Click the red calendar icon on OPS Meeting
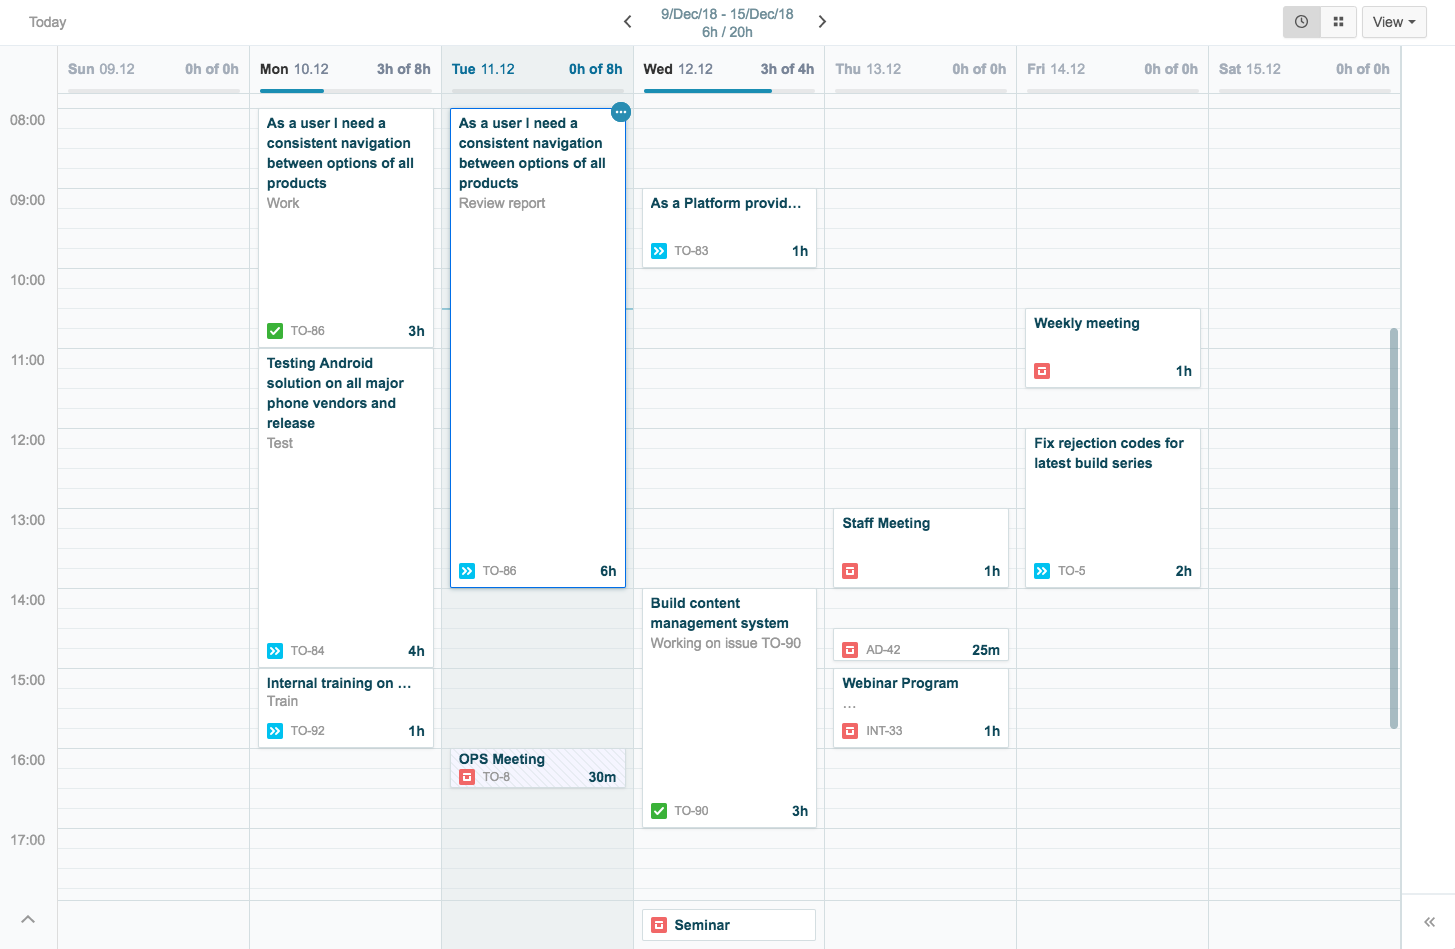The width and height of the screenshot is (1455, 949). (467, 776)
